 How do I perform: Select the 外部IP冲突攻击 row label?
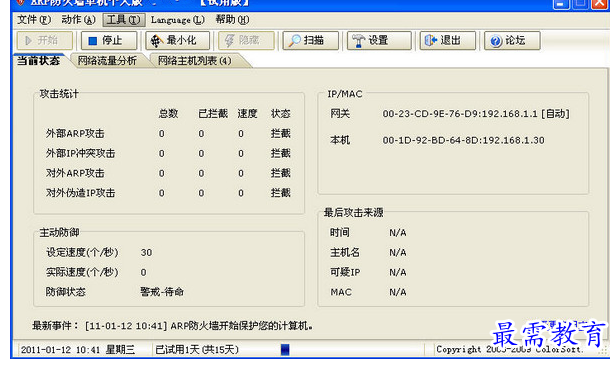coord(80,153)
